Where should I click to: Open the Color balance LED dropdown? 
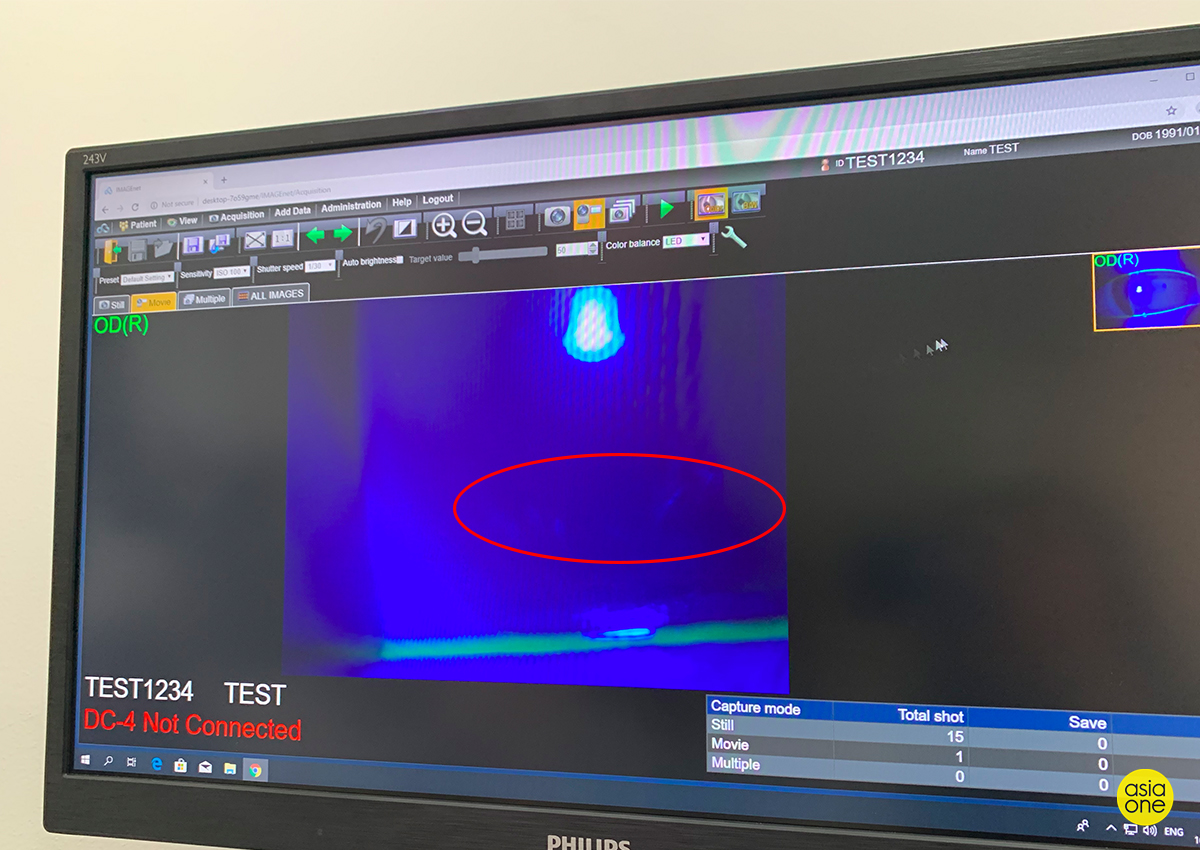686,241
